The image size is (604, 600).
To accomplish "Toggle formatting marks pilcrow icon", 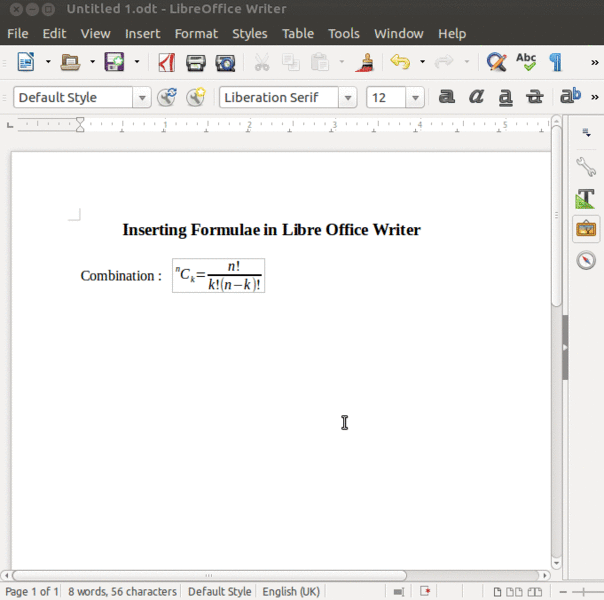I will [x=556, y=62].
